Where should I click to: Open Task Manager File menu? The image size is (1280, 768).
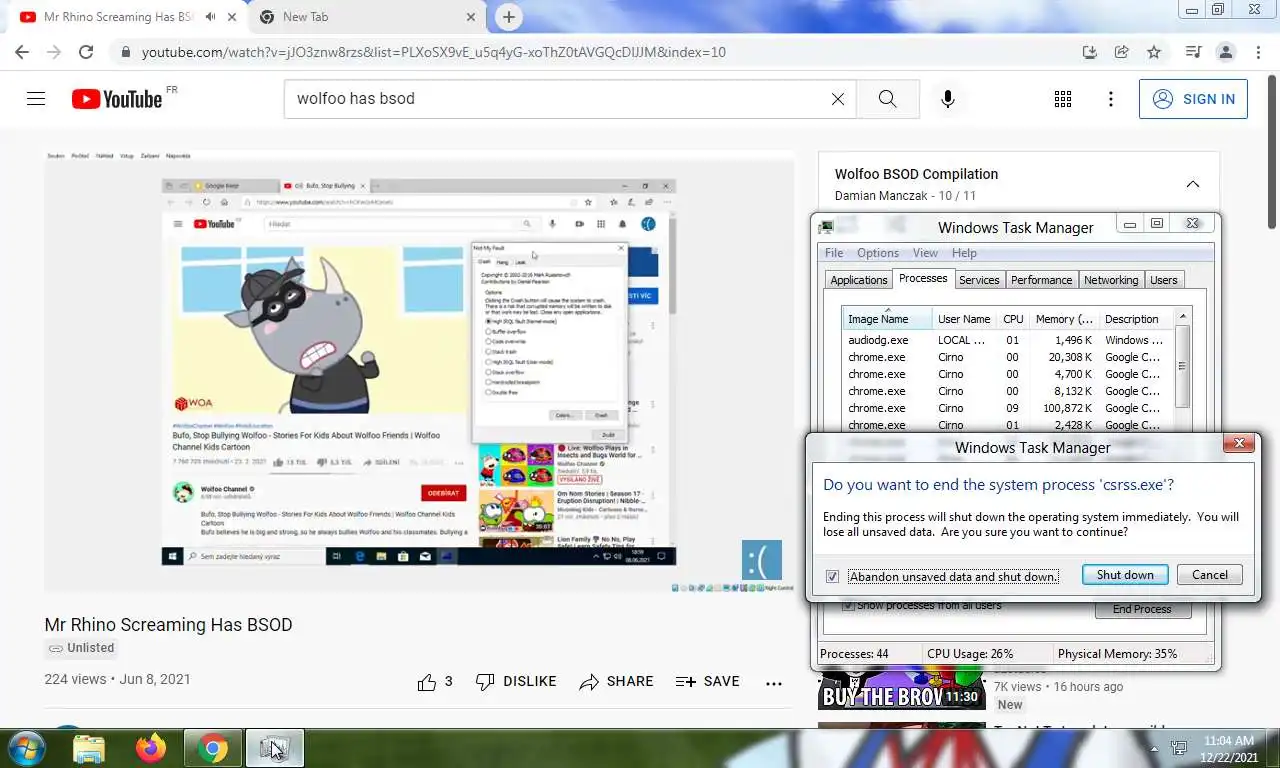click(834, 253)
